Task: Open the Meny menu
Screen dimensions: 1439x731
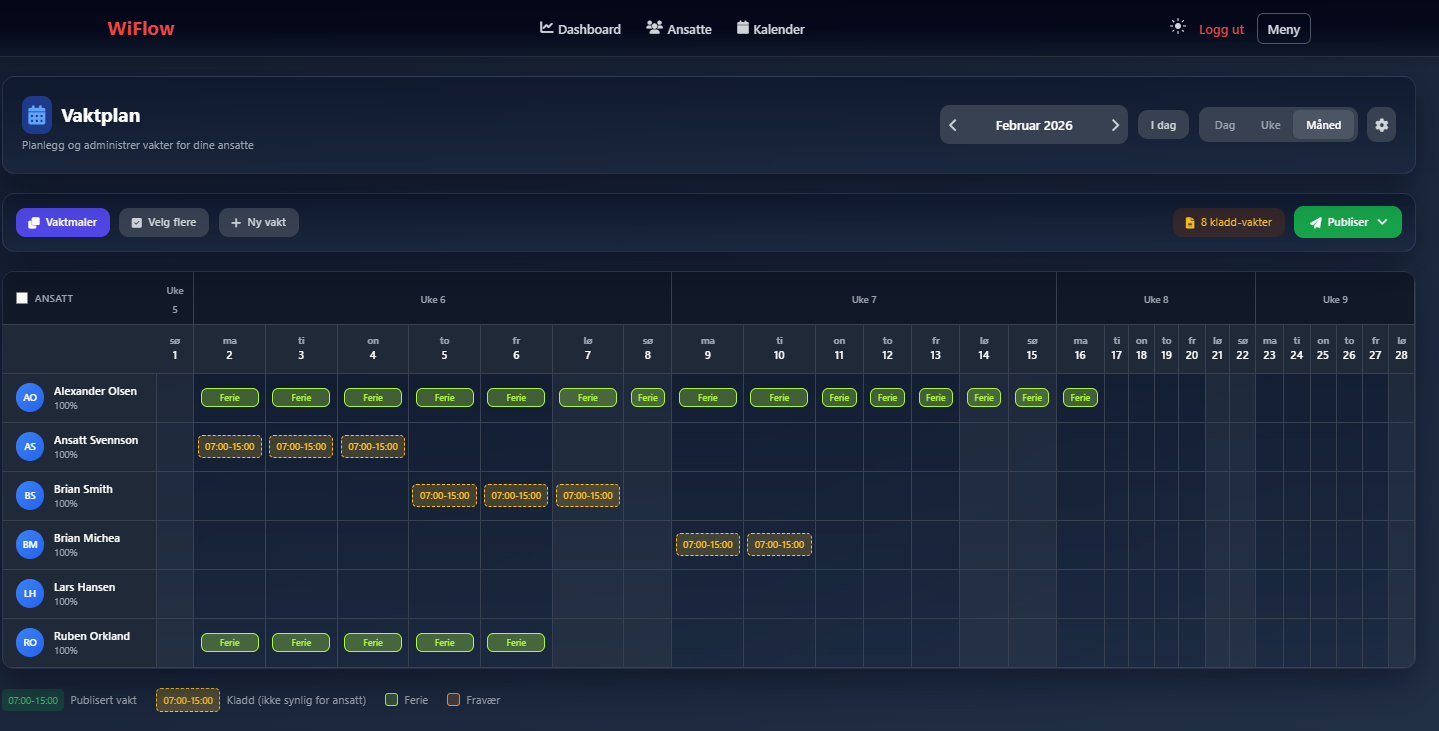Action: (x=1283, y=29)
